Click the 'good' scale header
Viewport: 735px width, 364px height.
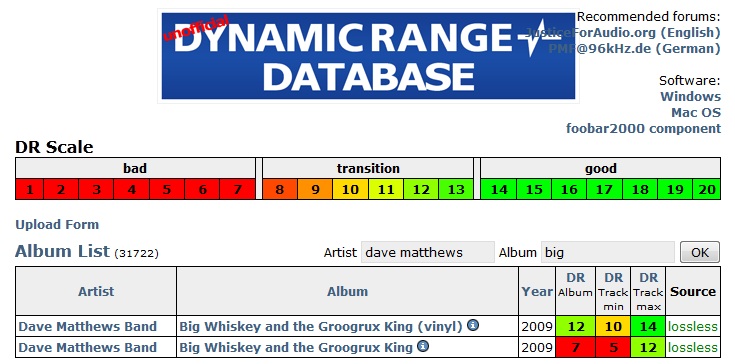600,168
